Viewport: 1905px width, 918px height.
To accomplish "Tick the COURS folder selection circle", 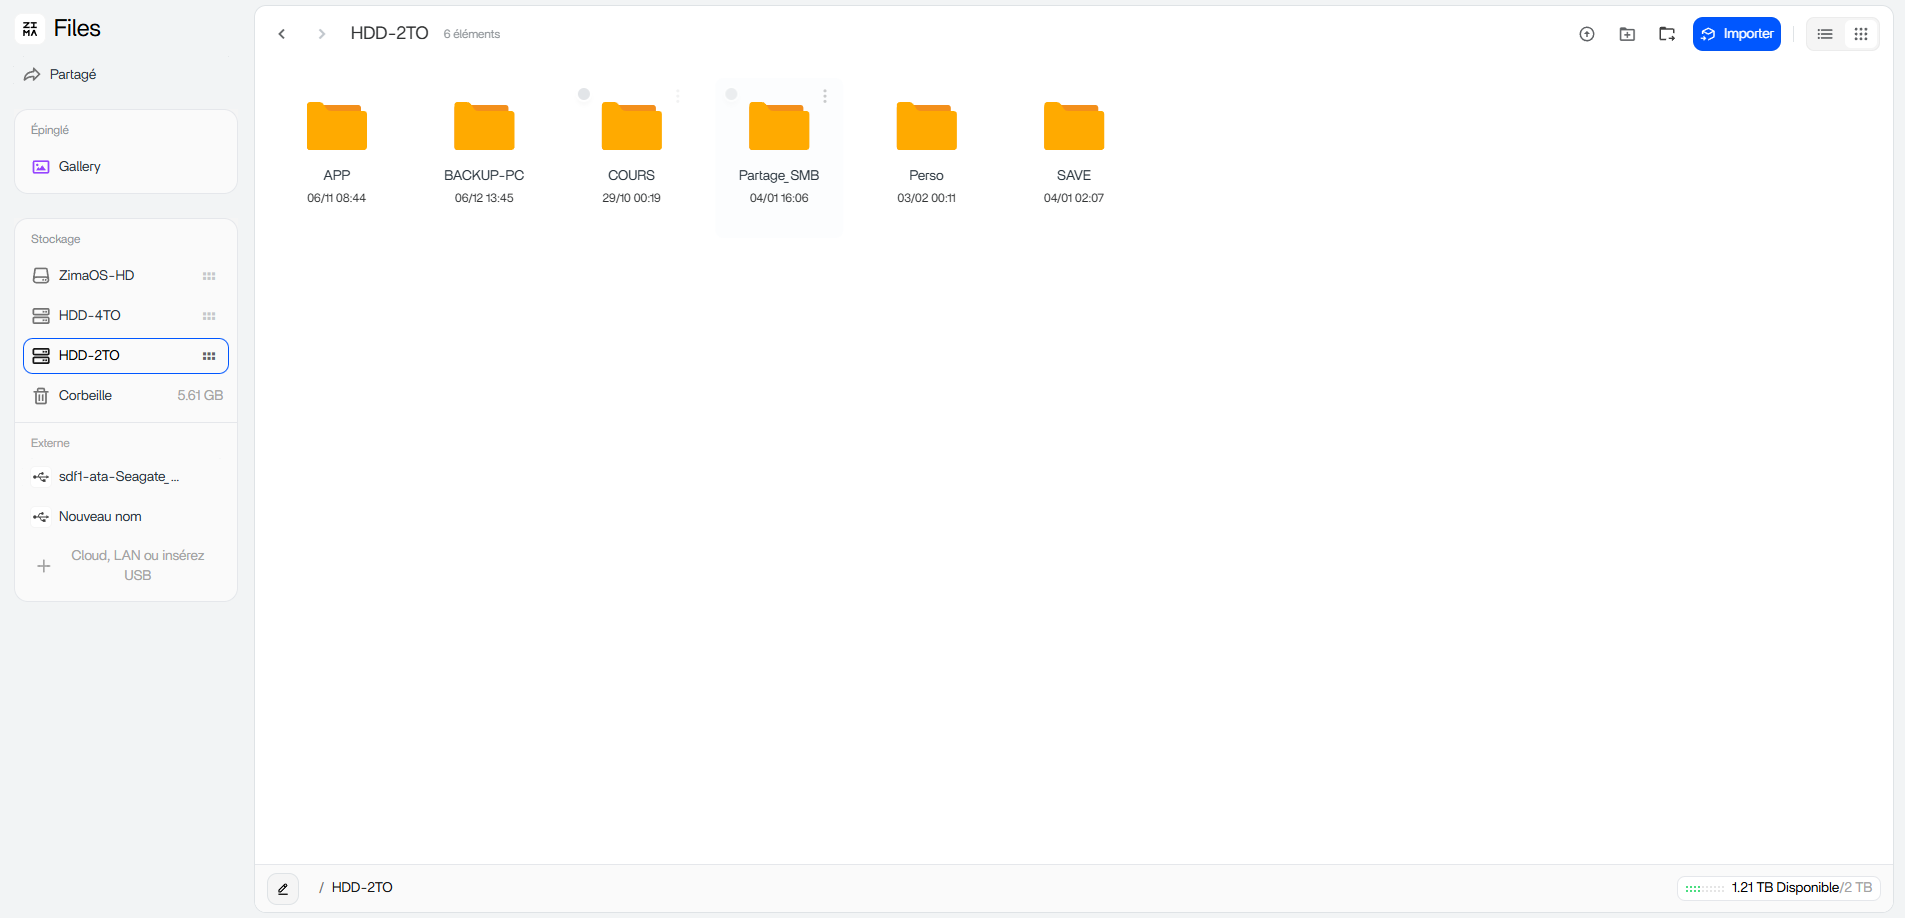I will click(x=584, y=94).
